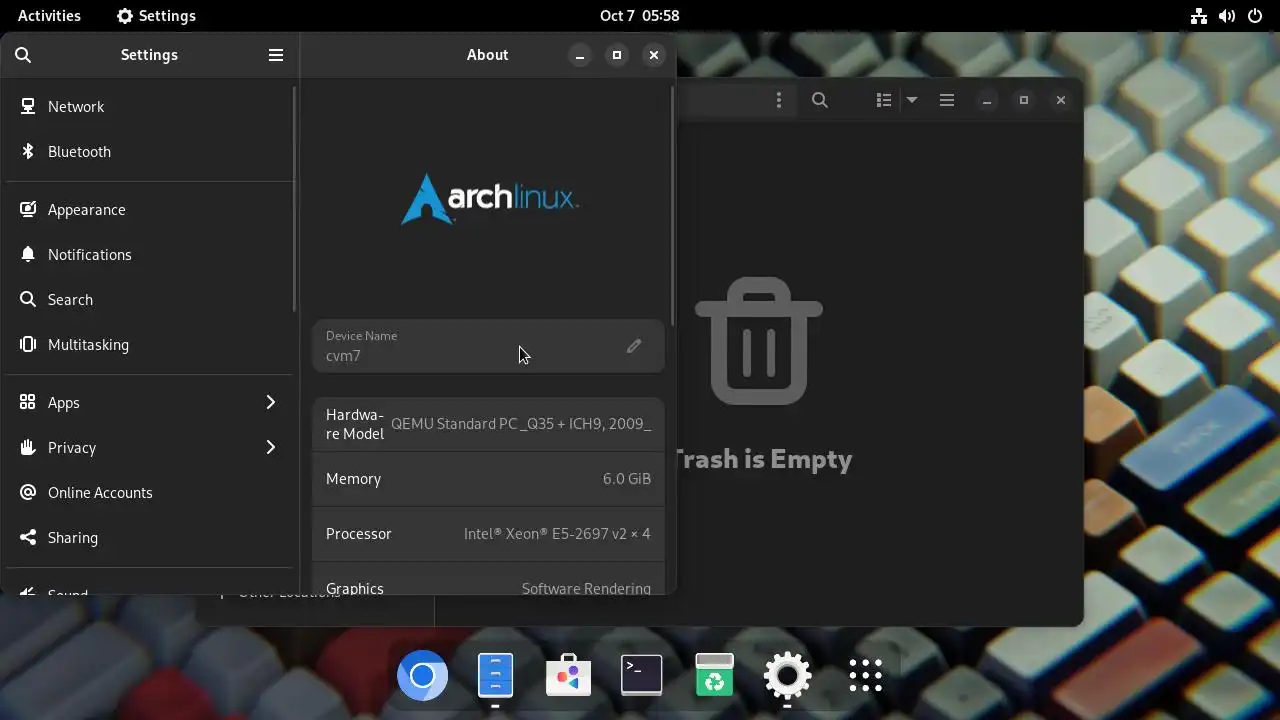Open Trash recycle app in dock
The width and height of the screenshot is (1280, 720).
coord(714,677)
